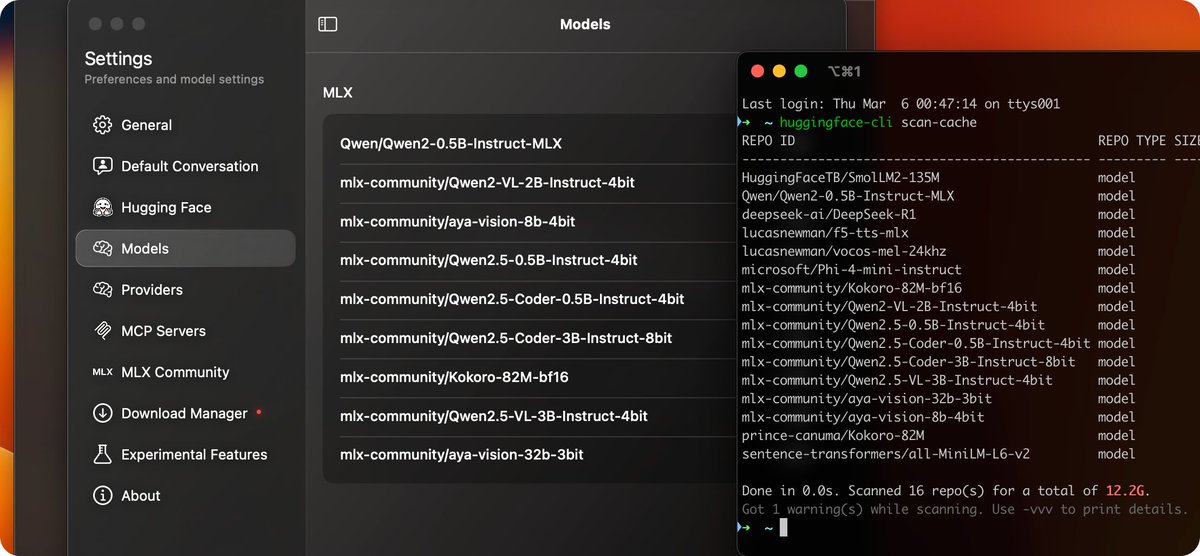
Task: Click prince-canuma/Kokoro-82M in Terminal output
Action: pos(833,435)
